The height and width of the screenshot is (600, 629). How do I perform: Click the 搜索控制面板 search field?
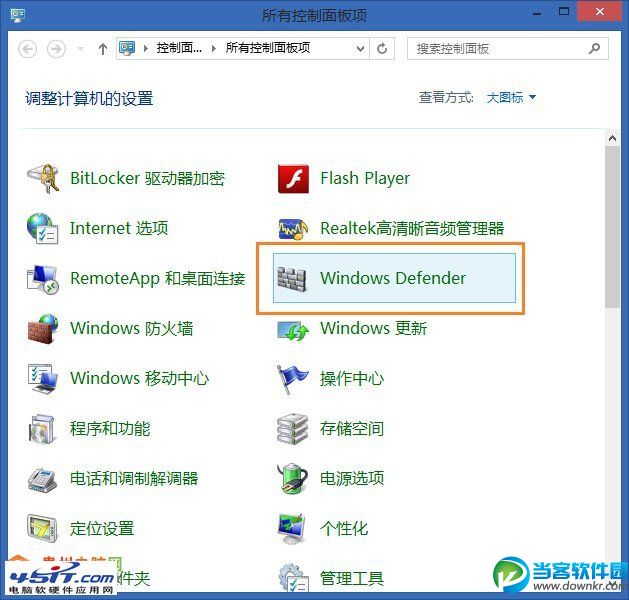tap(508, 49)
